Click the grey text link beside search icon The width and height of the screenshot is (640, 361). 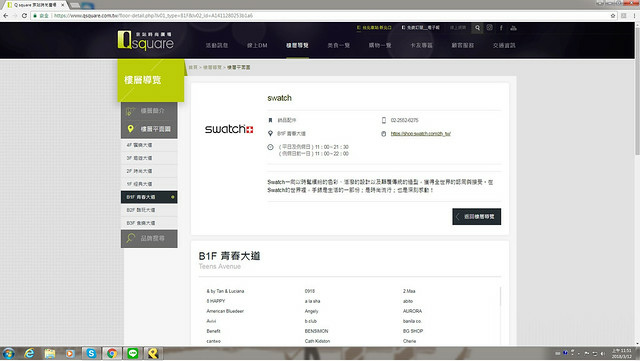coord(458,28)
